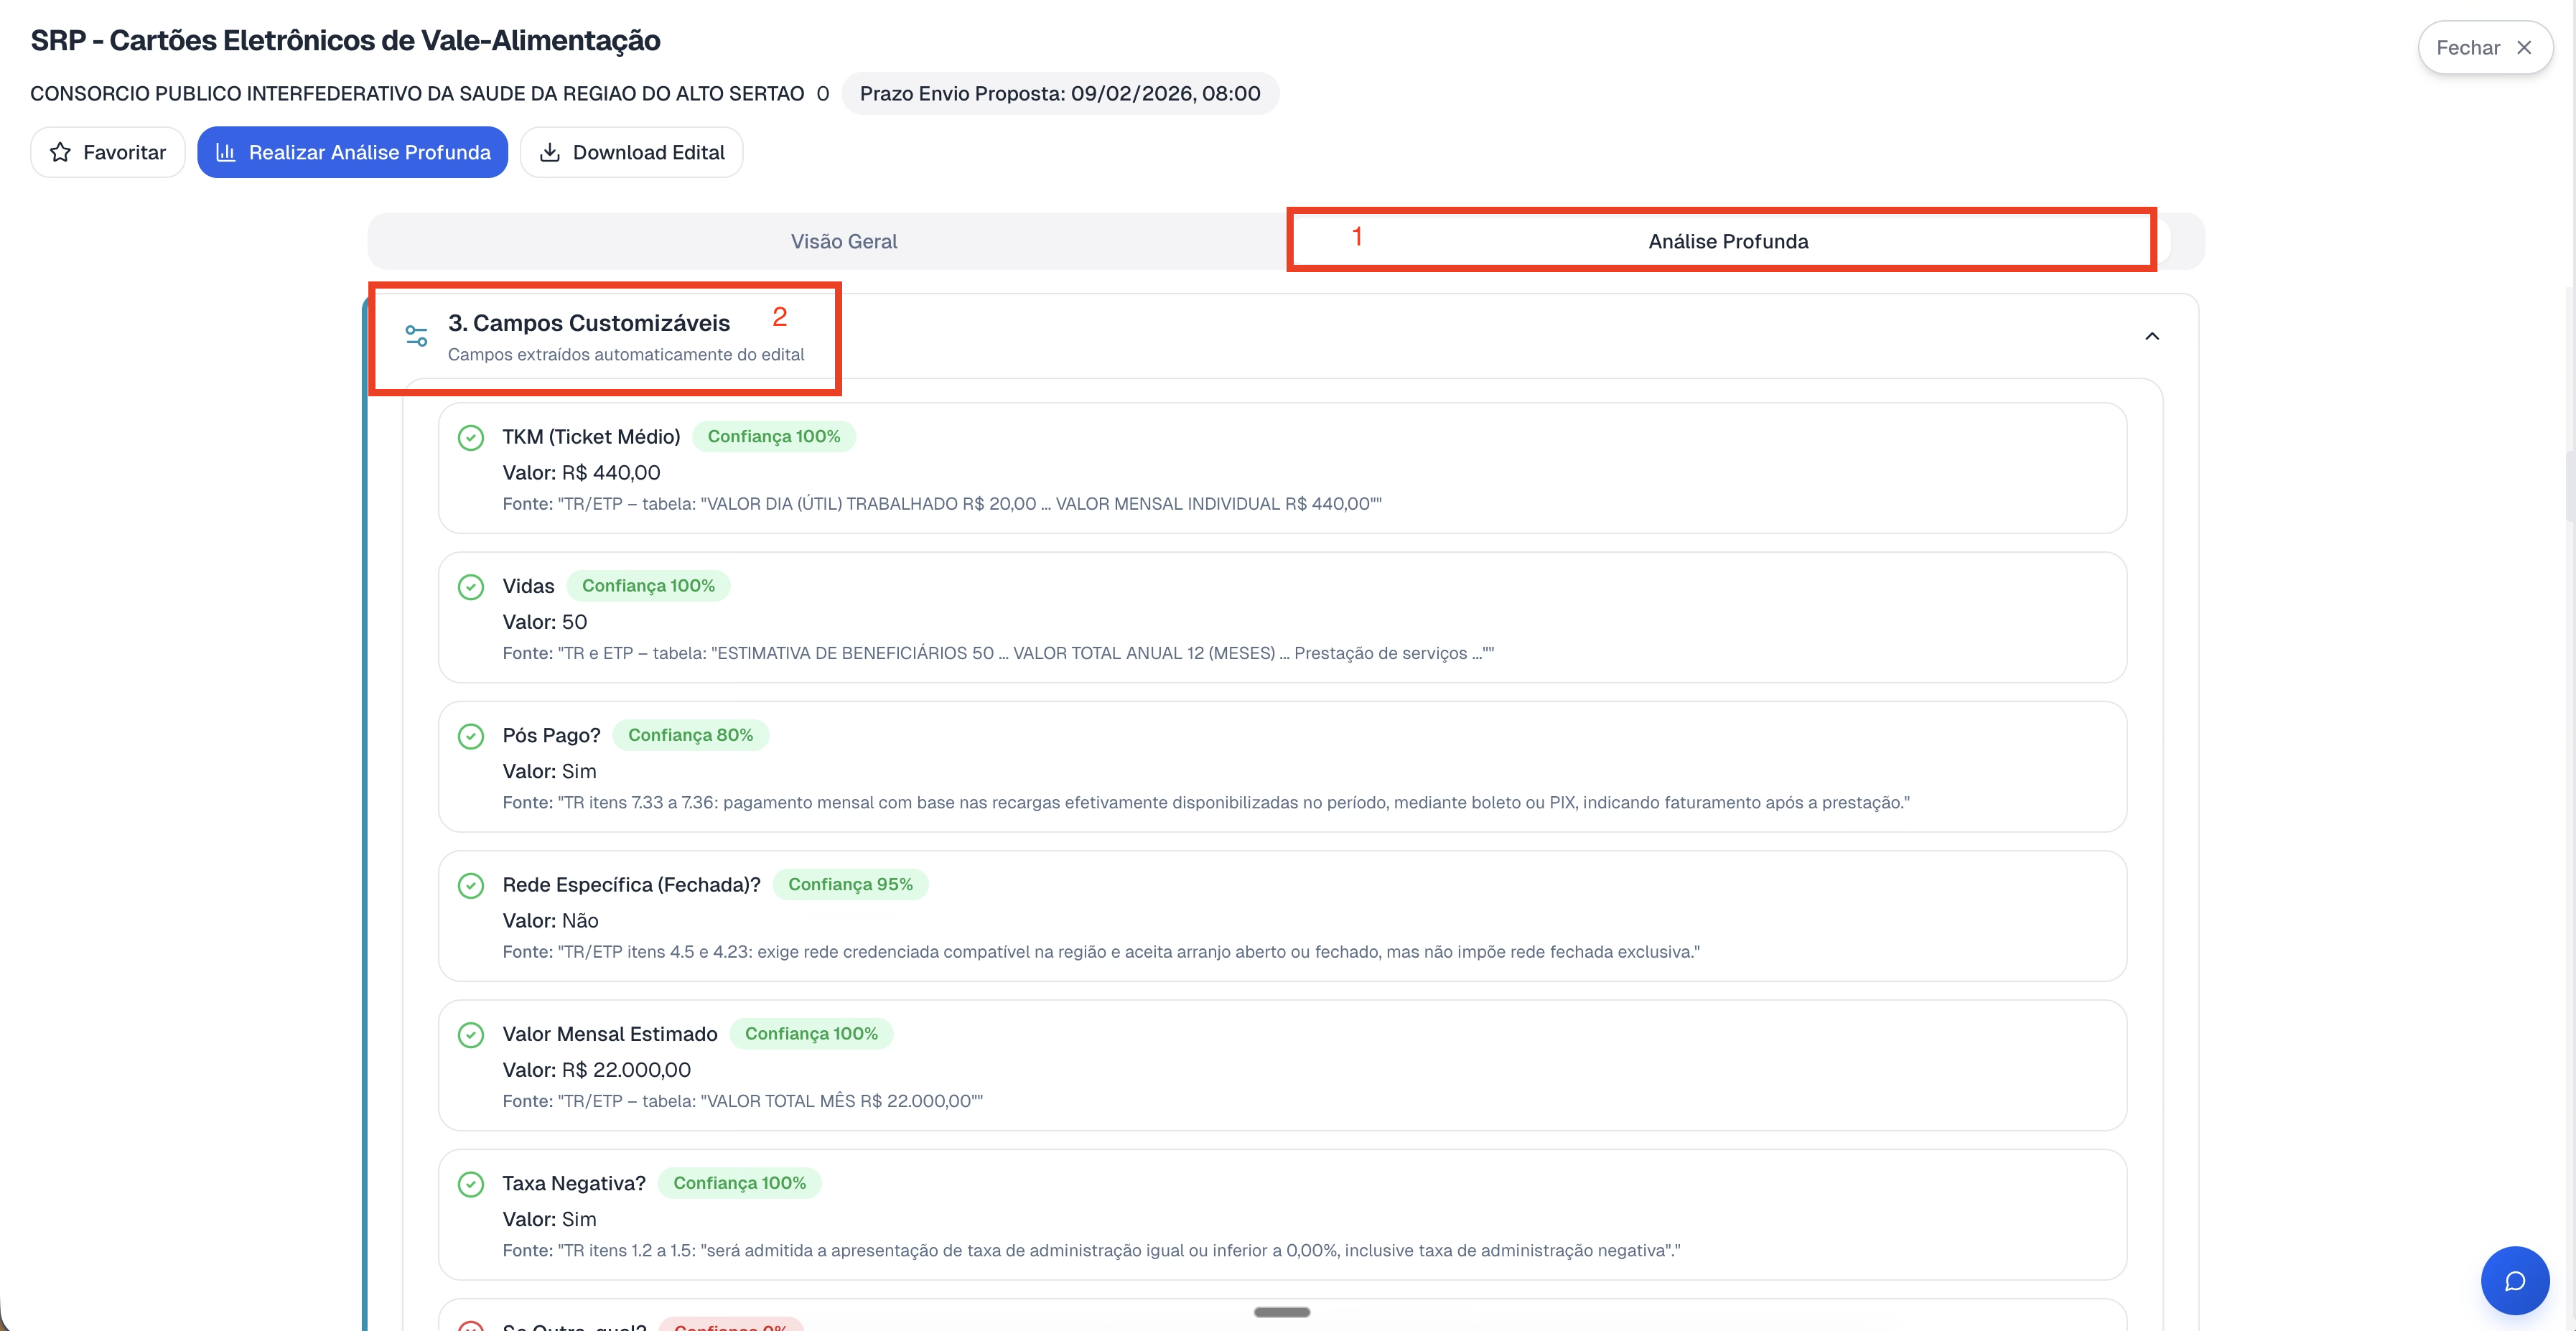Click the chart icon inside Realizar Análise Profunda
The height and width of the screenshot is (1331, 2576).
click(x=227, y=152)
